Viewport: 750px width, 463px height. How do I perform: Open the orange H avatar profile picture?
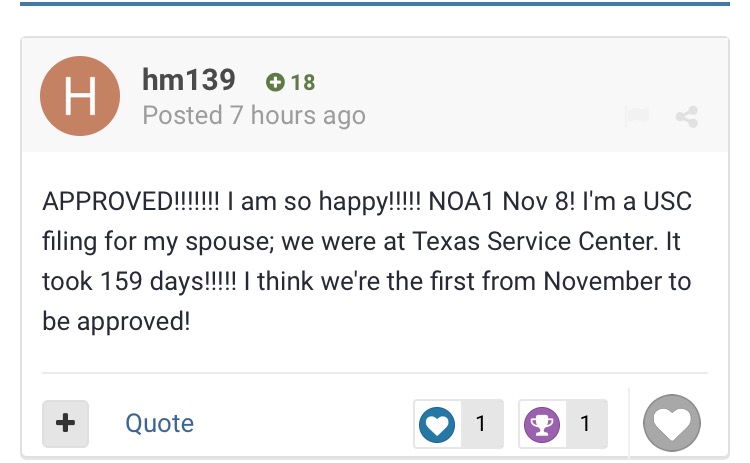coord(80,96)
